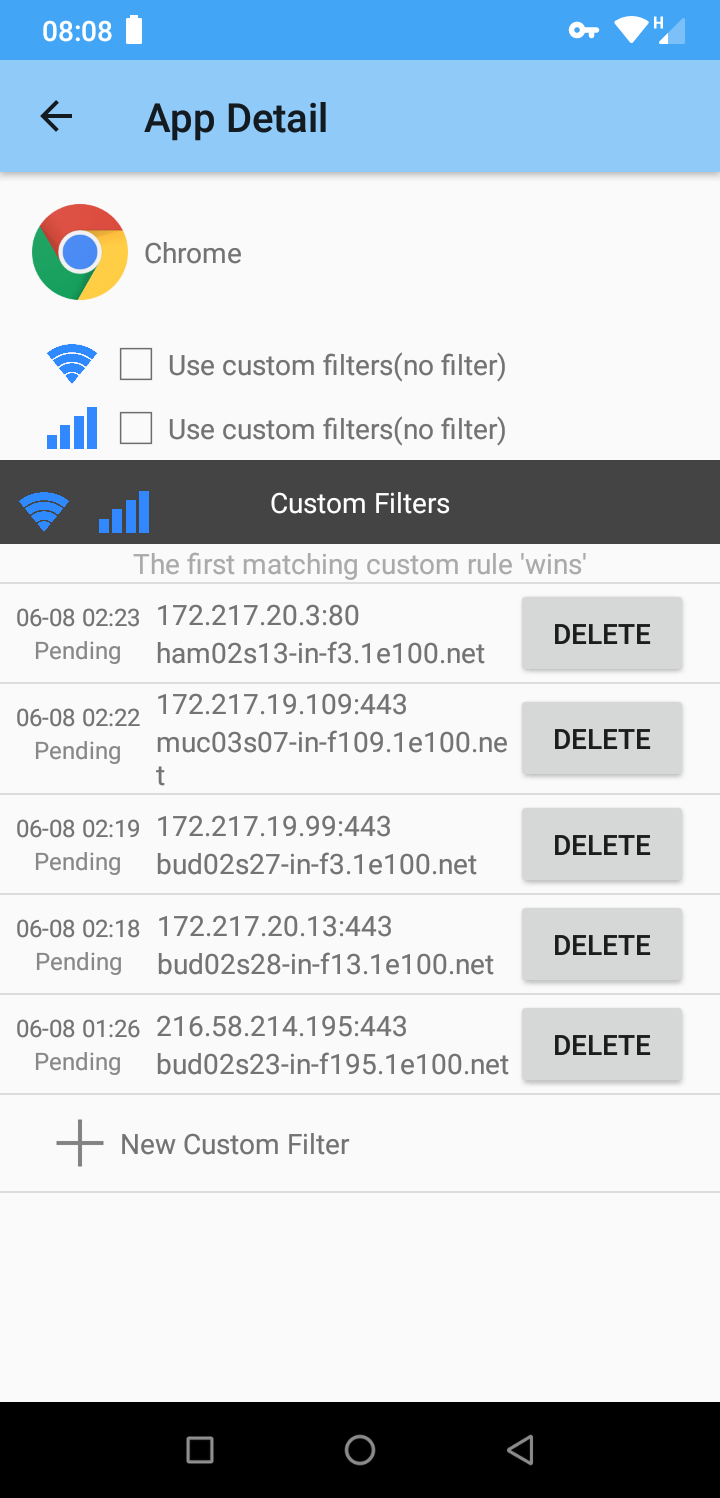This screenshot has height=1498, width=720.
Task: Tap mobile data icon in Custom Filters header
Action: 124,512
